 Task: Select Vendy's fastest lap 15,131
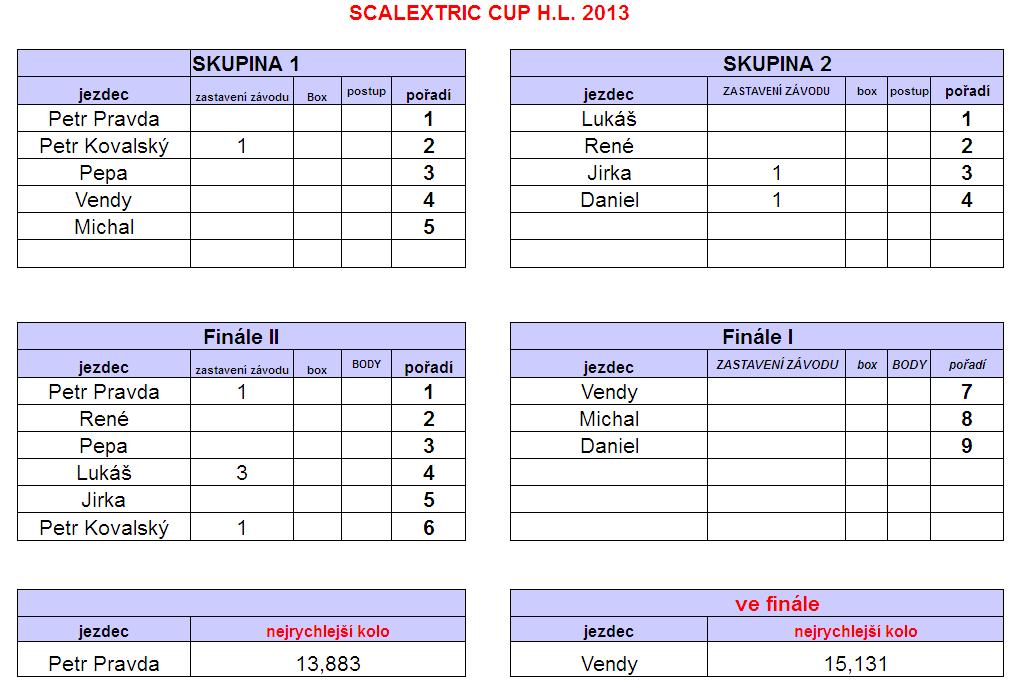coord(855,663)
